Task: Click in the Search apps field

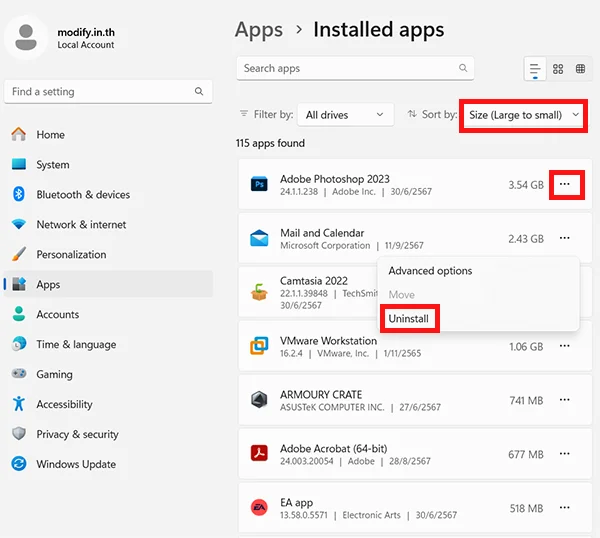Action: coord(355,68)
